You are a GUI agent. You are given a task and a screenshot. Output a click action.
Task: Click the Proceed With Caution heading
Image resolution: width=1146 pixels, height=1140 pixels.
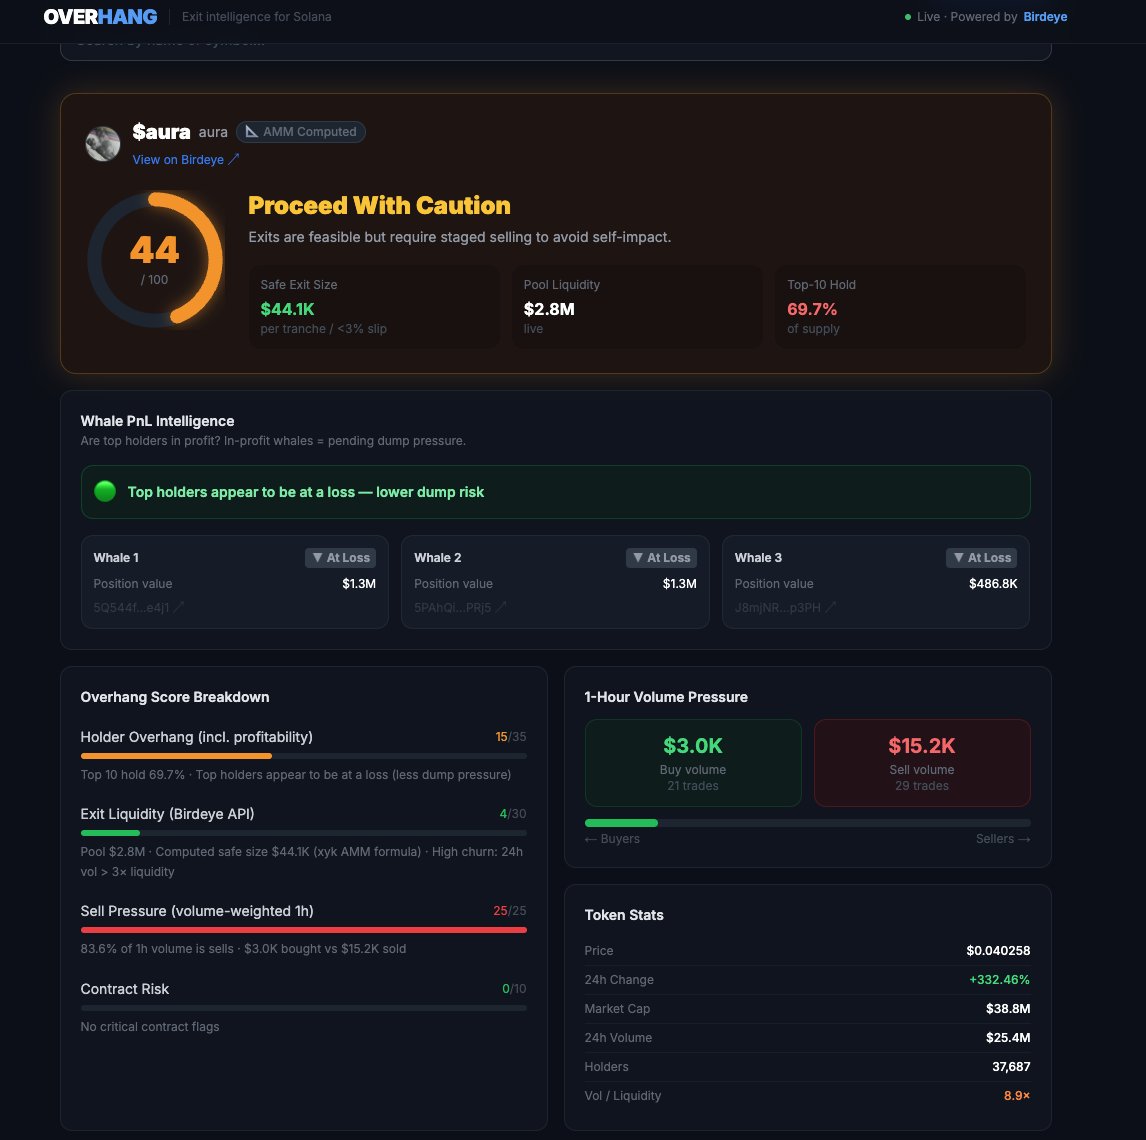click(379, 205)
